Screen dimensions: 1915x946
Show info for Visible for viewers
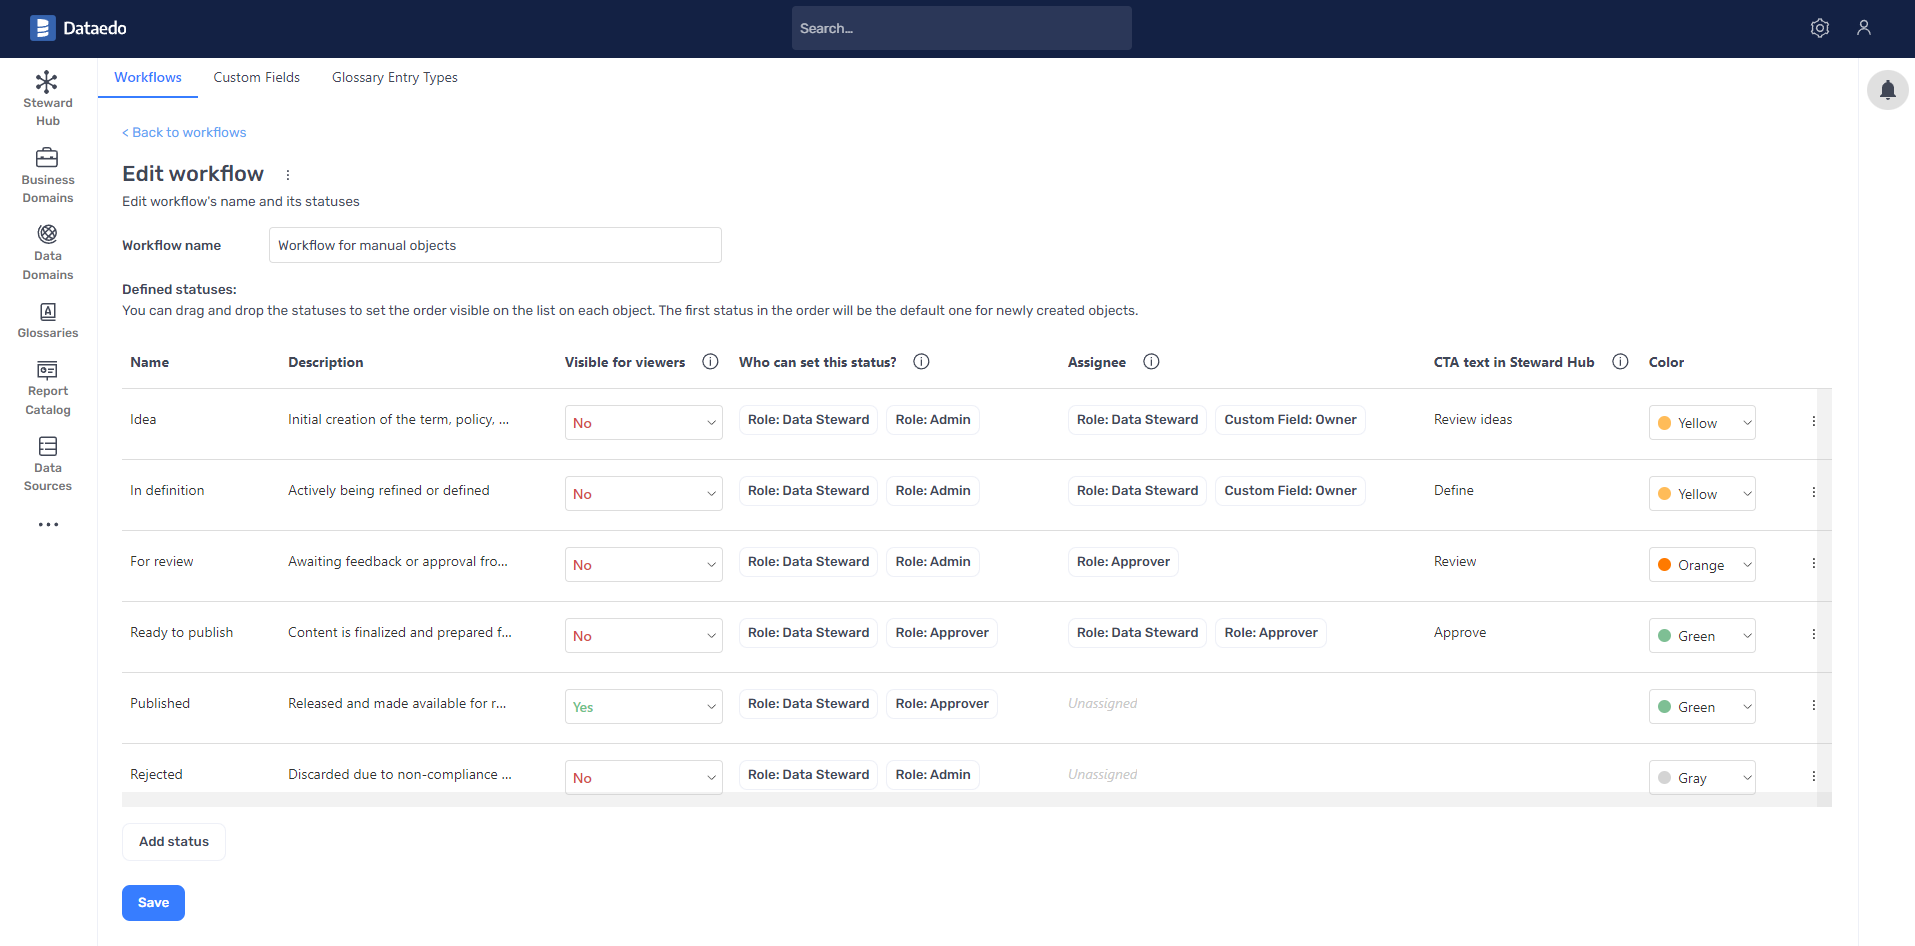pos(710,362)
